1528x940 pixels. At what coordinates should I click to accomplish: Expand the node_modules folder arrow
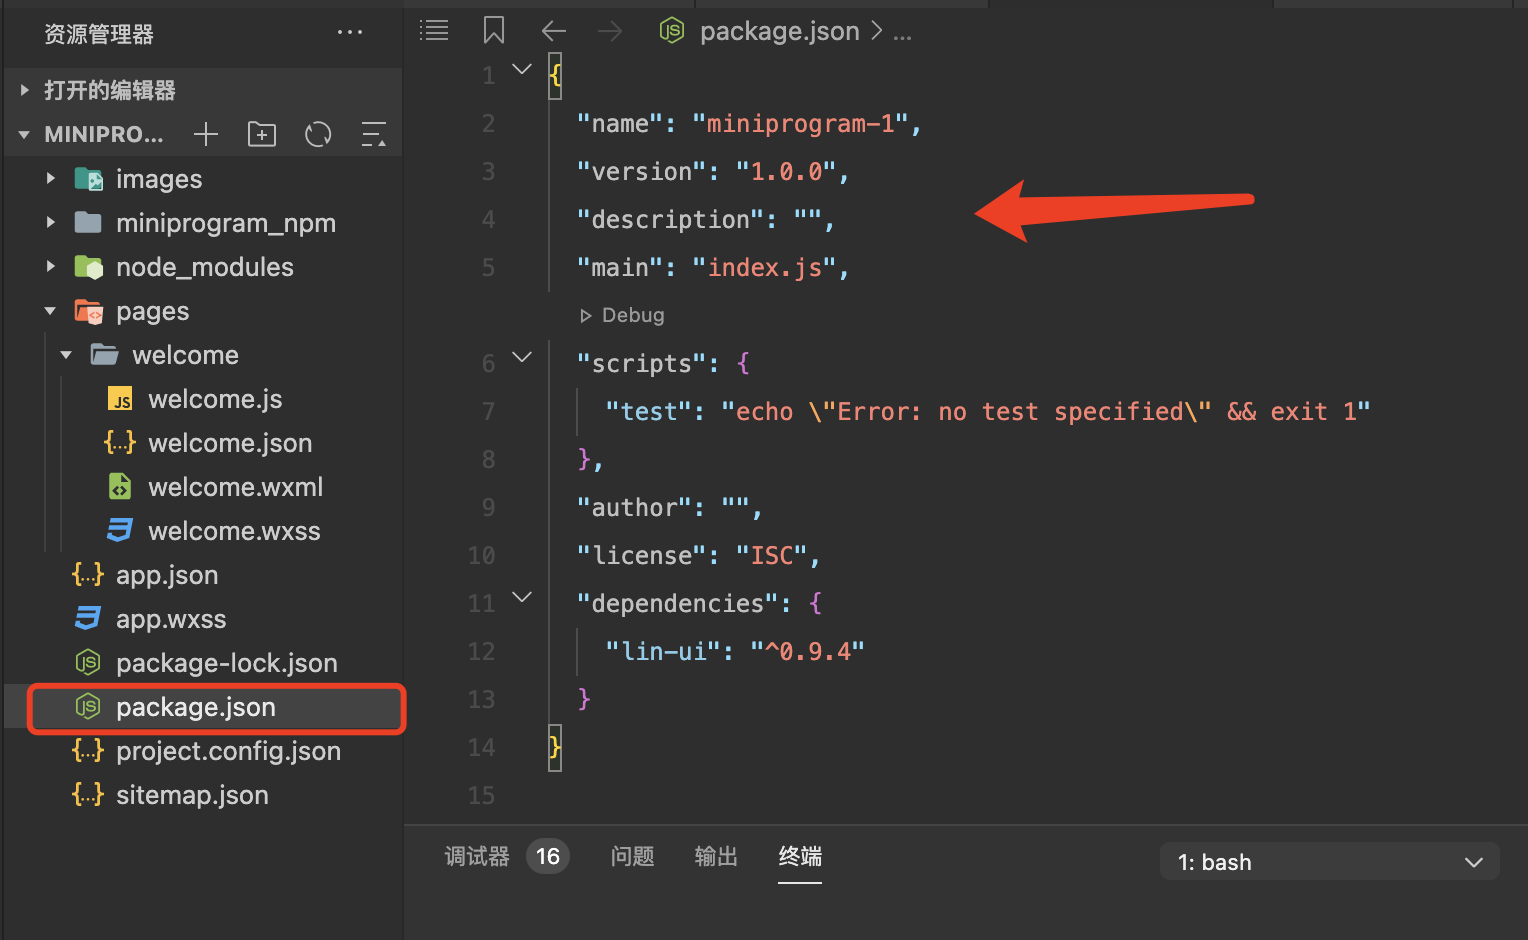(x=50, y=267)
